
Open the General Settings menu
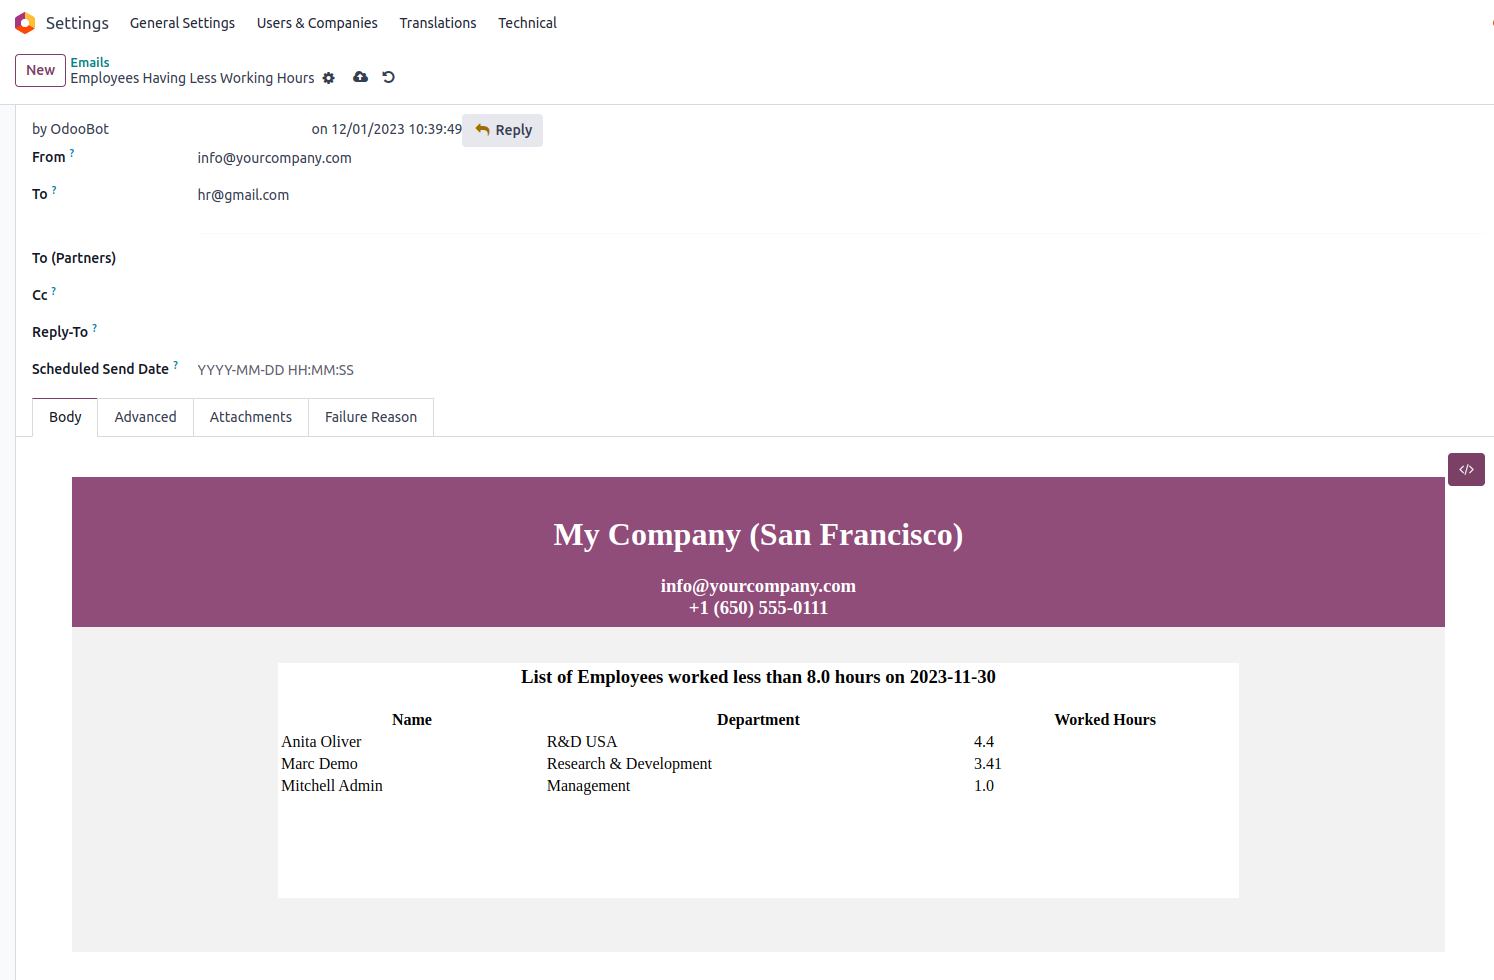coord(182,23)
